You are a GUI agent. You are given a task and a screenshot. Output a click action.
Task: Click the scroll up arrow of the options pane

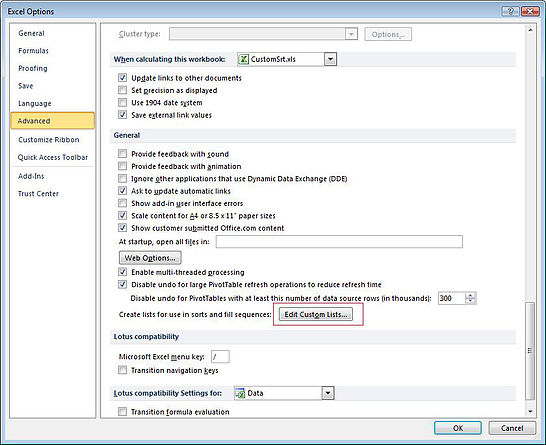(530, 30)
